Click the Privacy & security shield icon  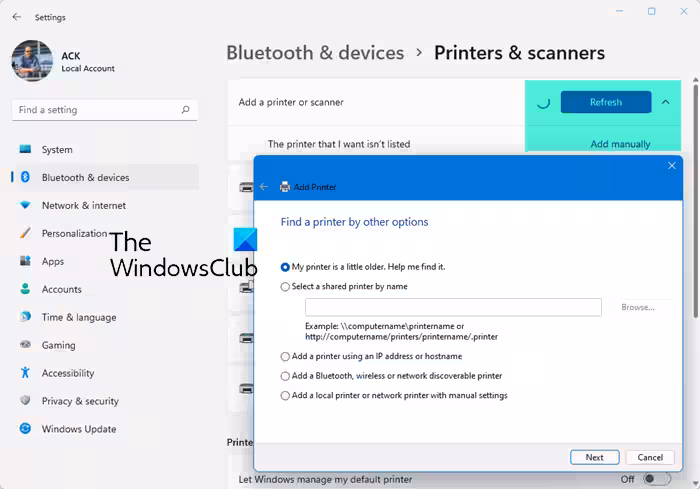[x=25, y=401]
